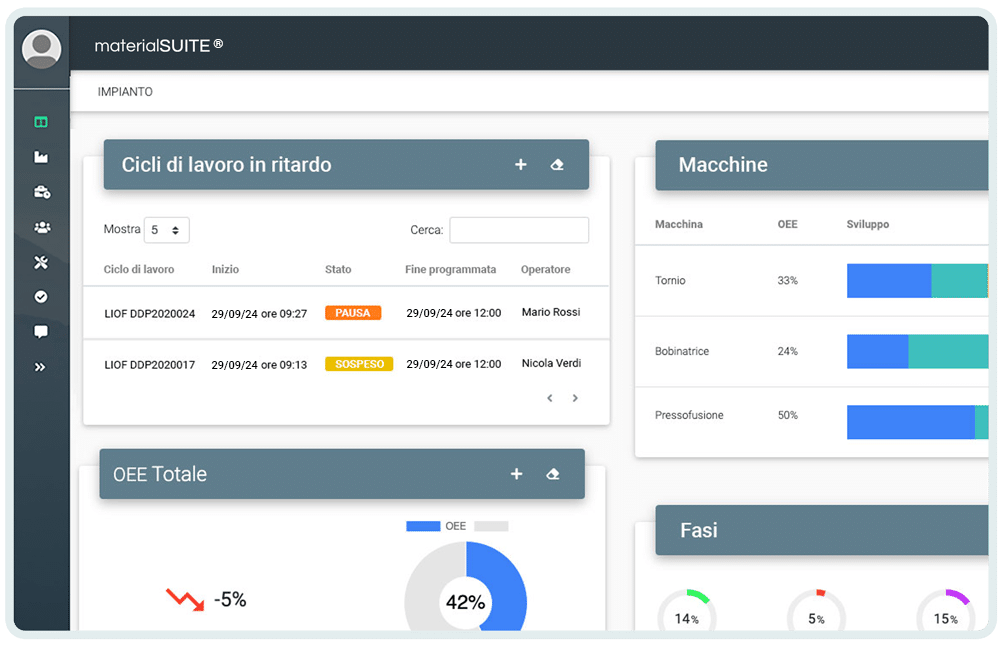Click eraser icon on Cicli di lavoro header
The image size is (1000, 649).
coord(557,165)
